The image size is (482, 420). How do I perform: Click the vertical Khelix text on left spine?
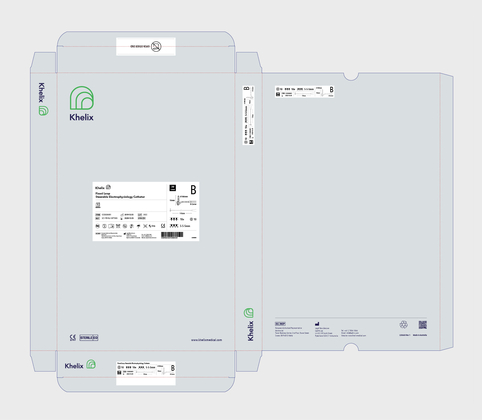[x=41, y=92]
